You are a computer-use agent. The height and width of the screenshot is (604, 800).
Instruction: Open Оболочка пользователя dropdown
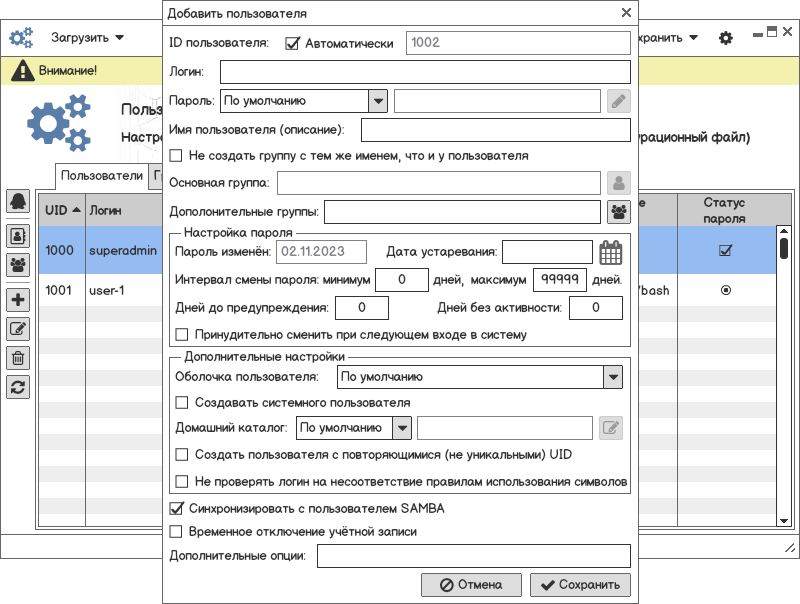point(613,377)
